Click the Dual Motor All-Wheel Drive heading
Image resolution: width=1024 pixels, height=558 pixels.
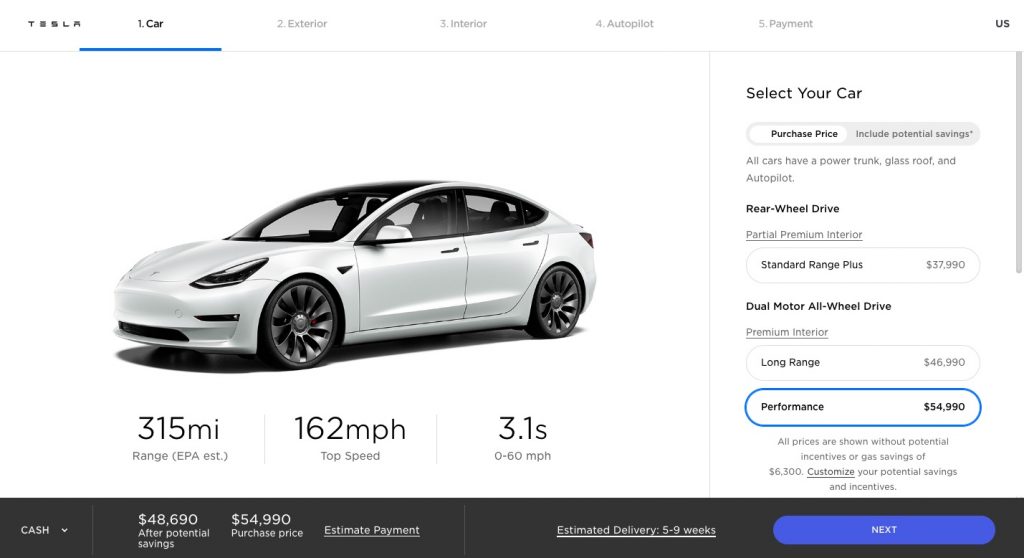818,306
